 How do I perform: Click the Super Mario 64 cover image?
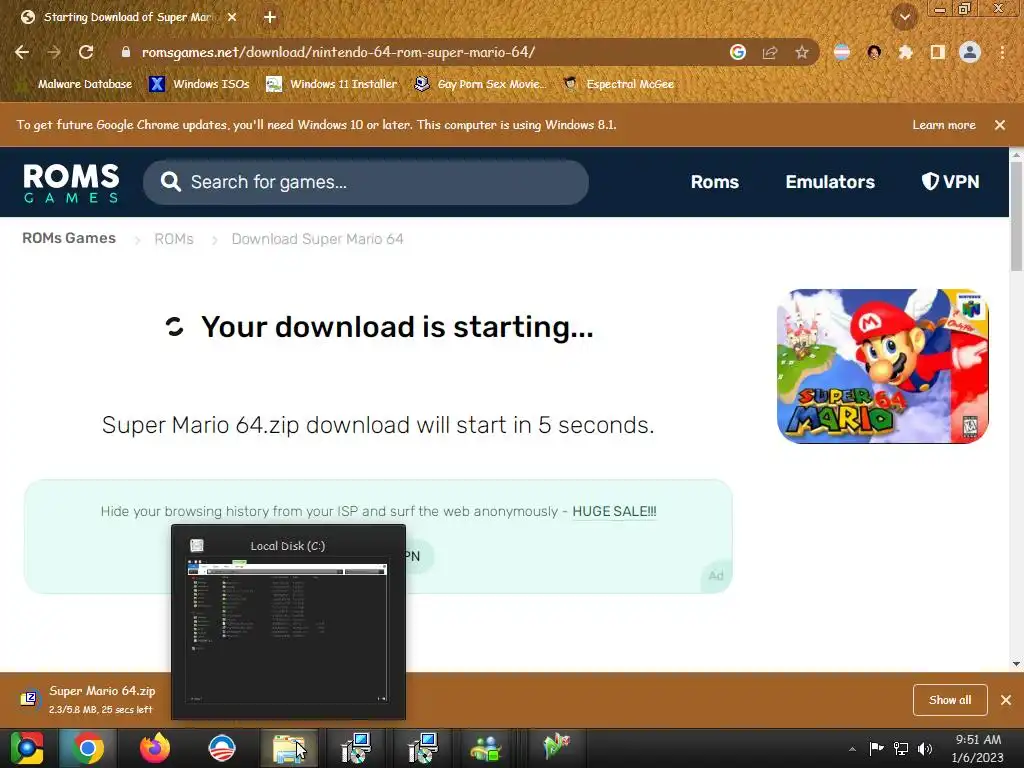(882, 366)
